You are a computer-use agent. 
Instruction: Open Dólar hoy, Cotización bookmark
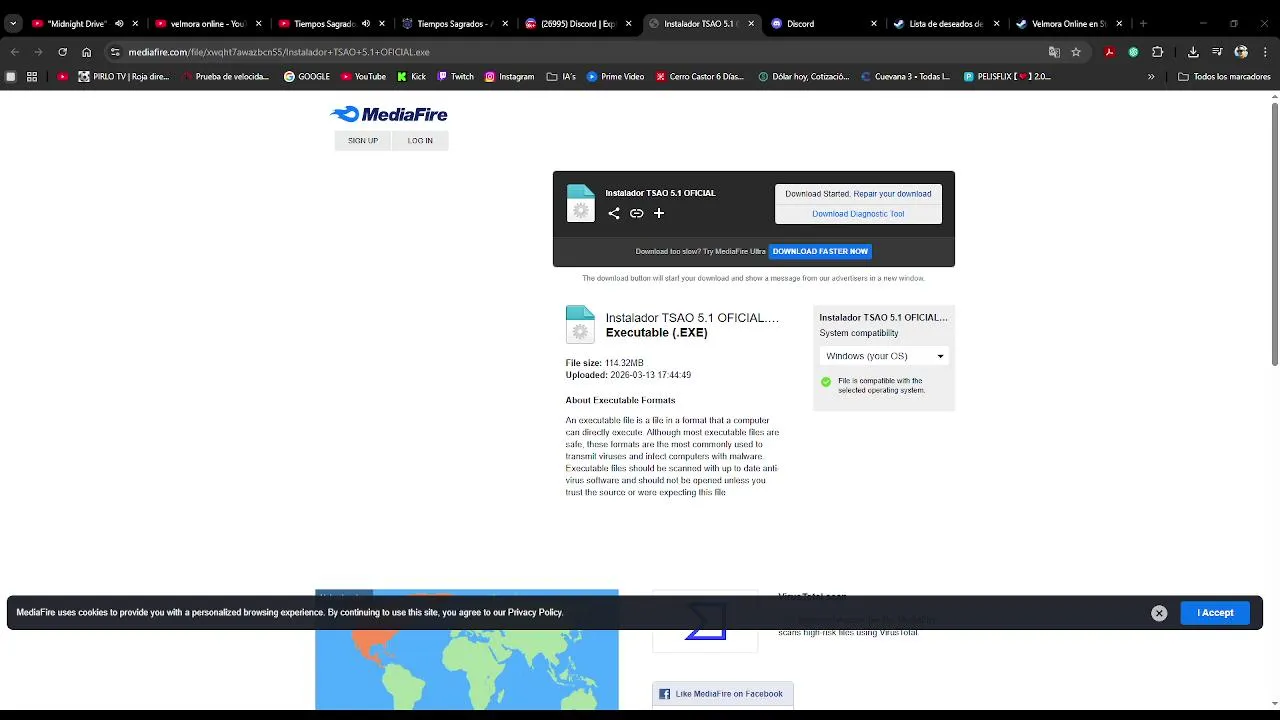[804, 76]
